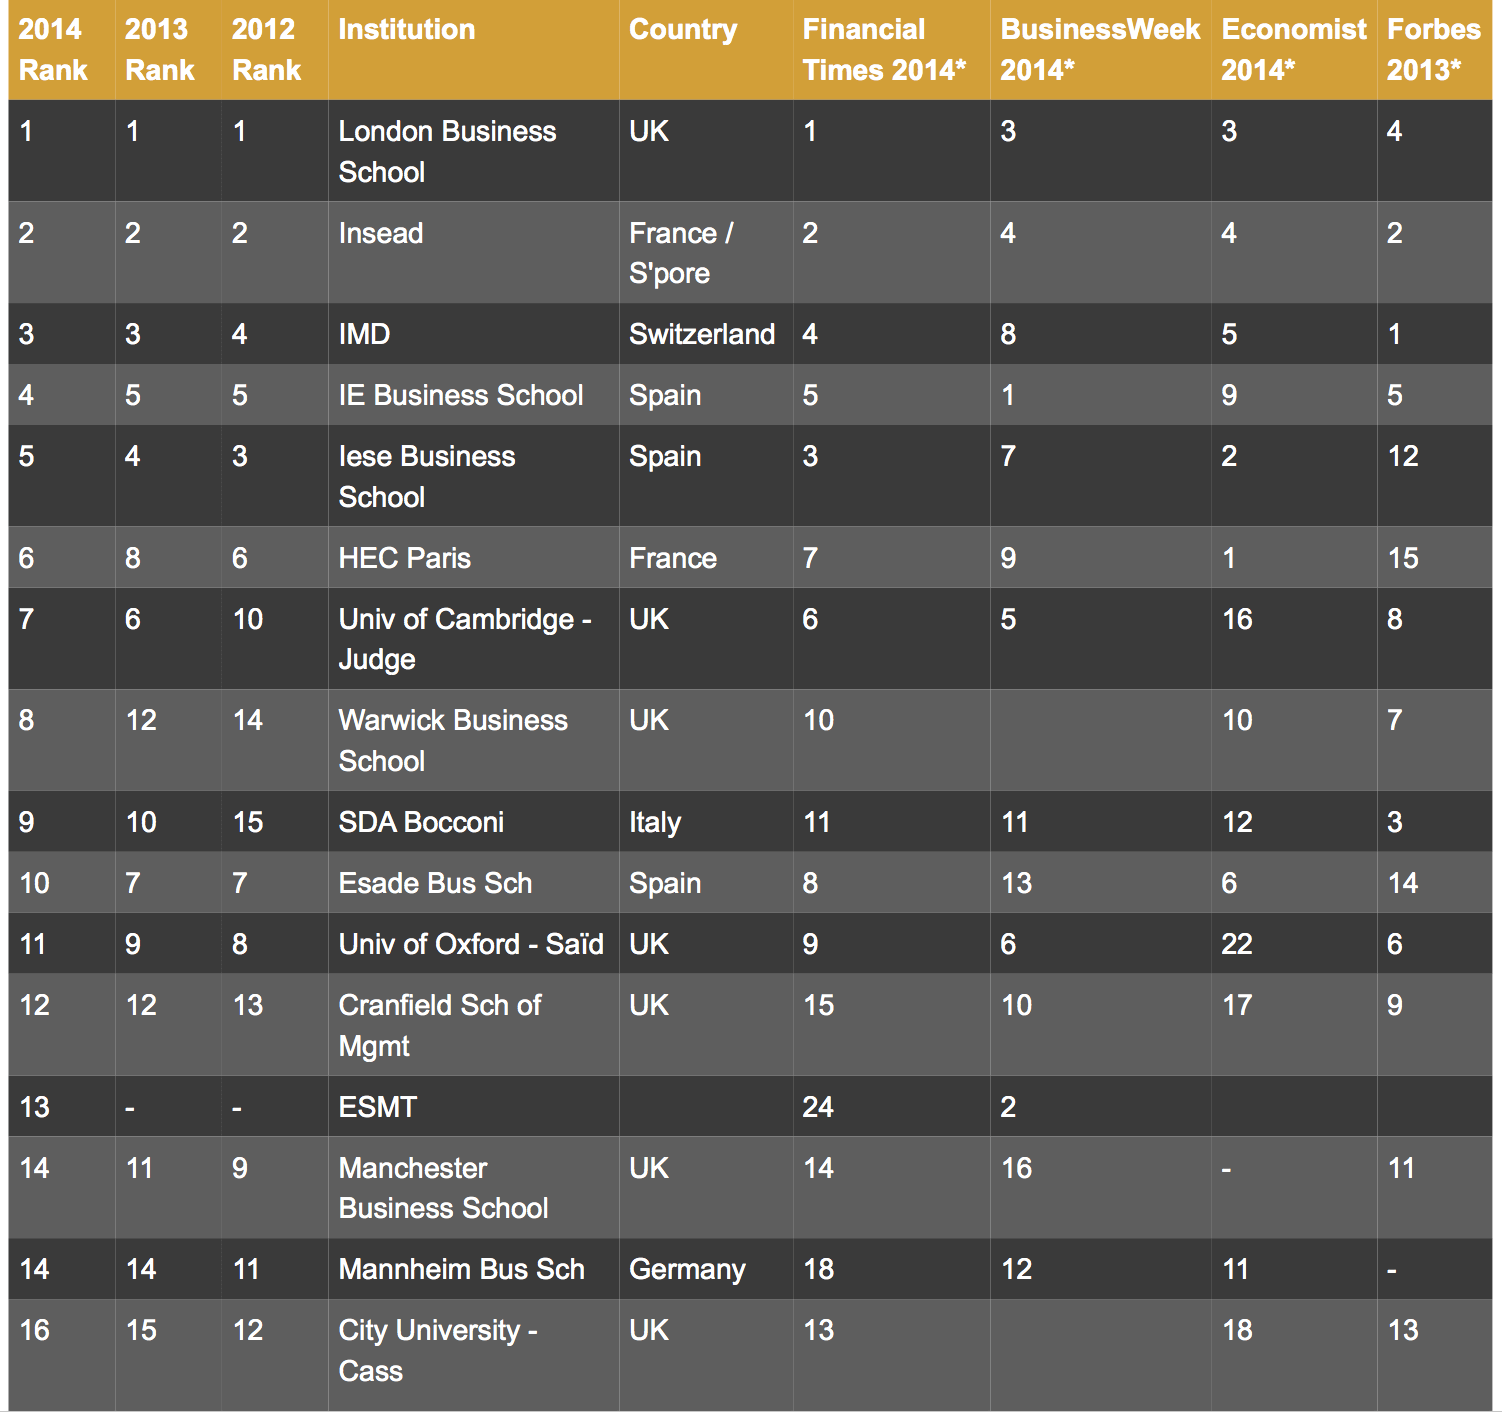Click the France / S'pore country cell
Screen dimensions: 1502x1412
(706, 253)
